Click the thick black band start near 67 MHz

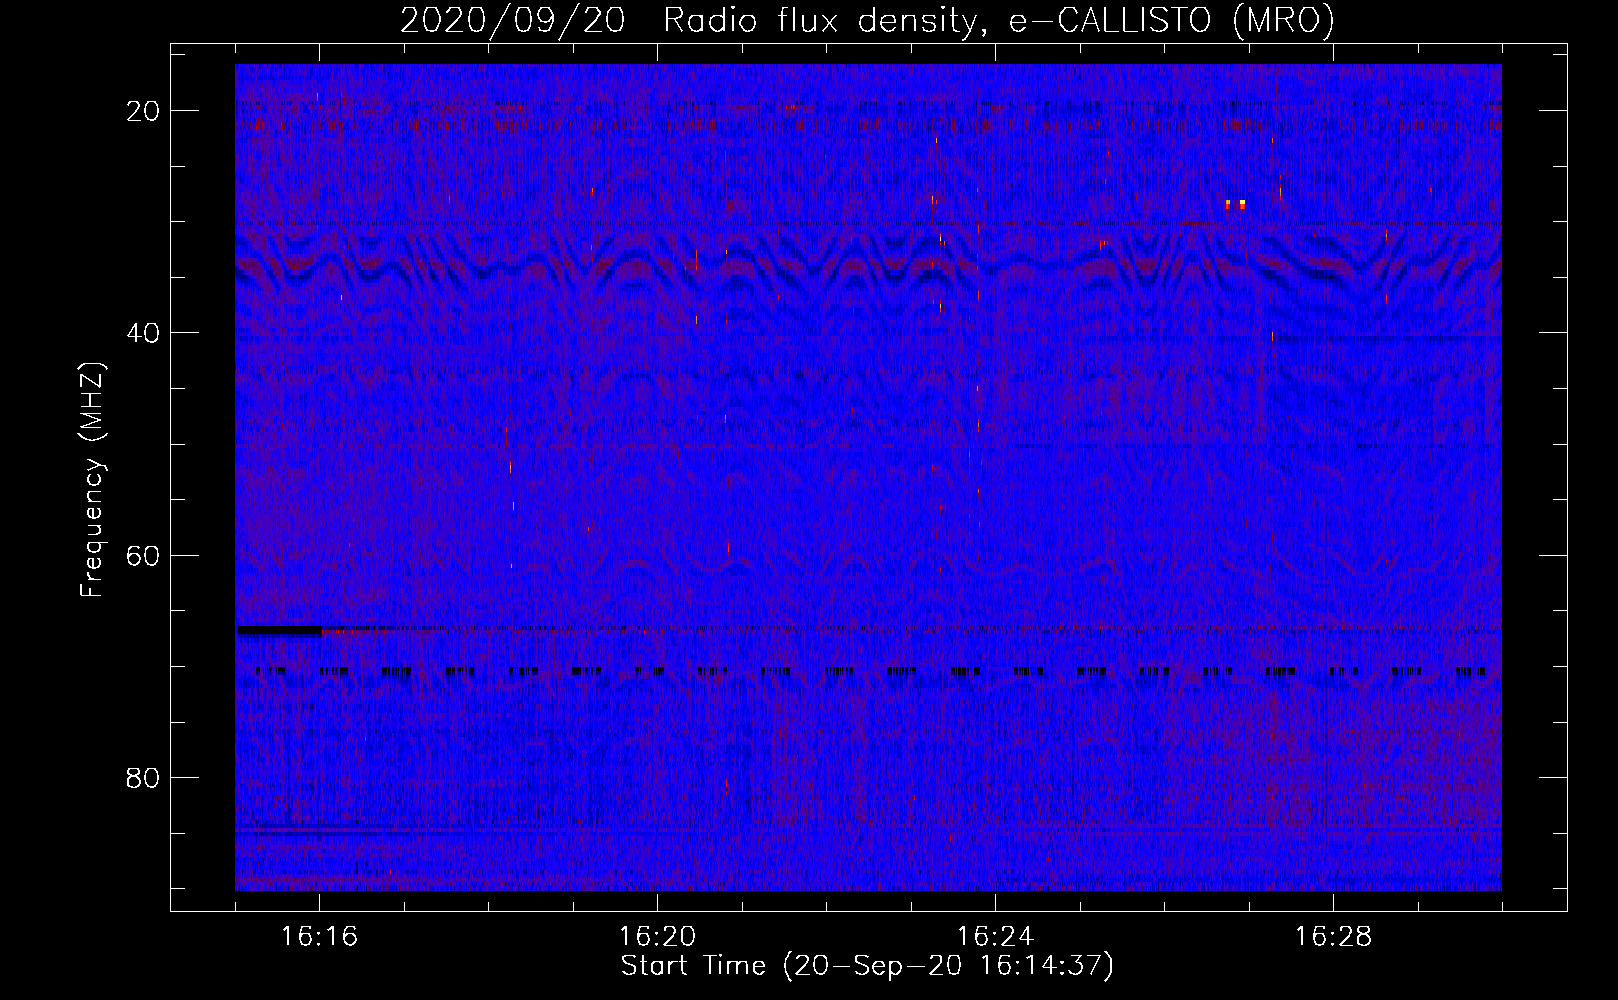279,631
